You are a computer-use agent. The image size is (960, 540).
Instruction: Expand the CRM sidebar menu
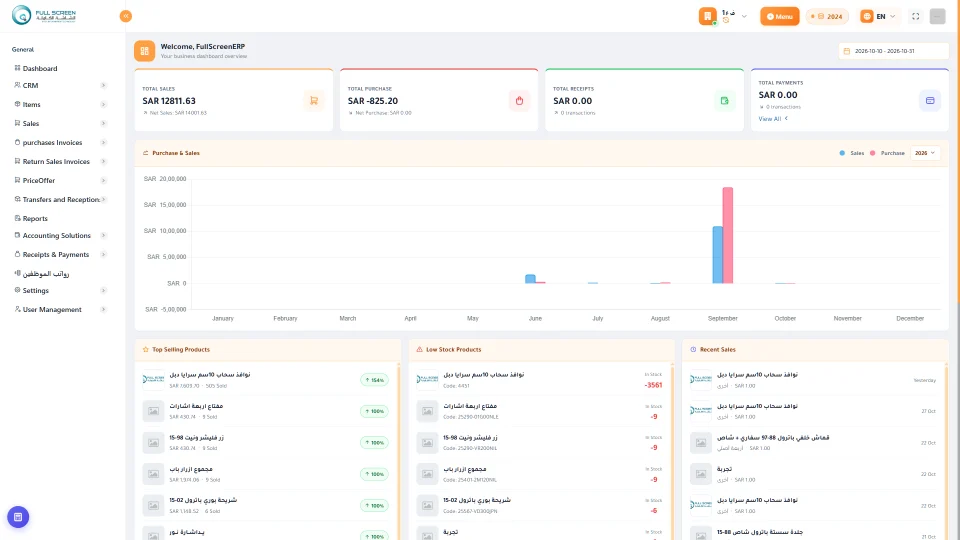pyautogui.click(x=59, y=86)
